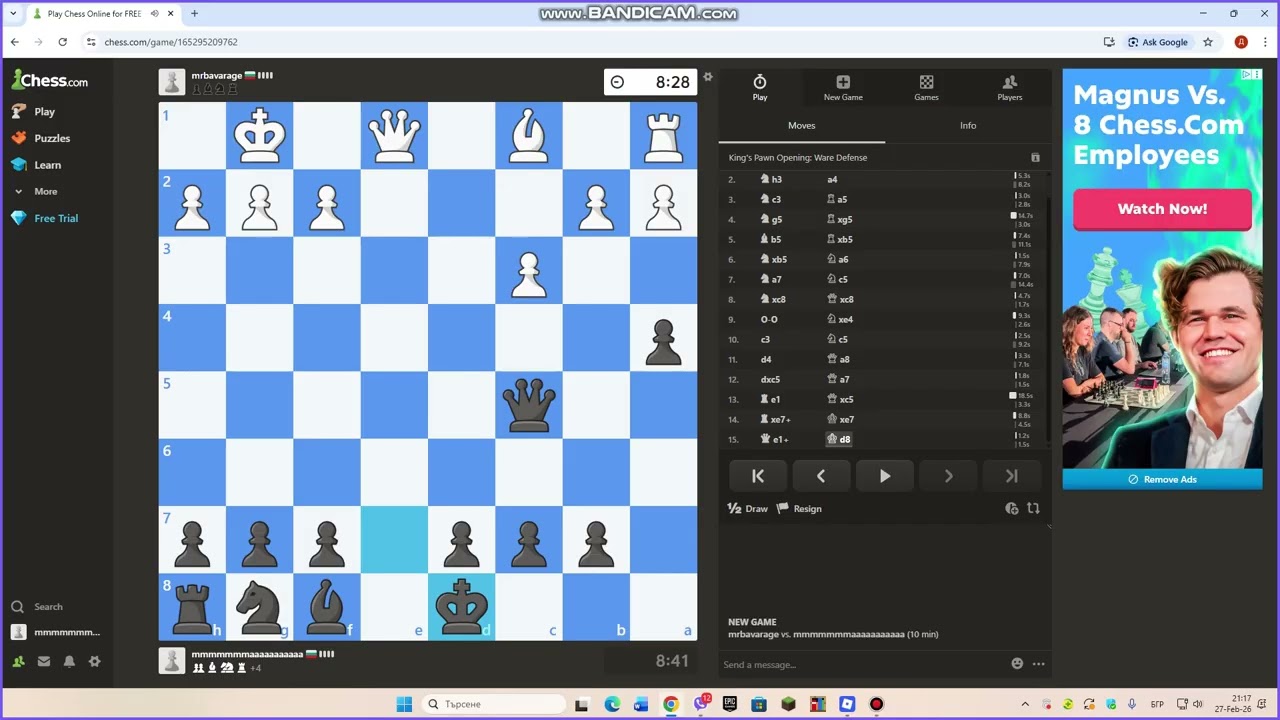The height and width of the screenshot is (720, 1280).
Task: Open the friends icon in sidebar footer
Action: [18, 661]
